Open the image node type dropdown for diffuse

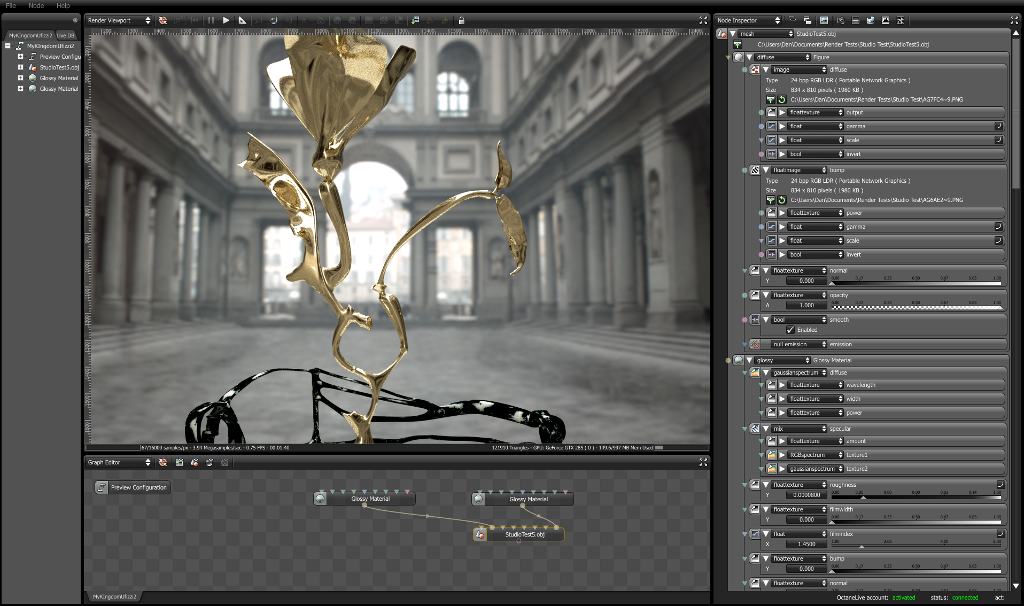(x=799, y=69)
